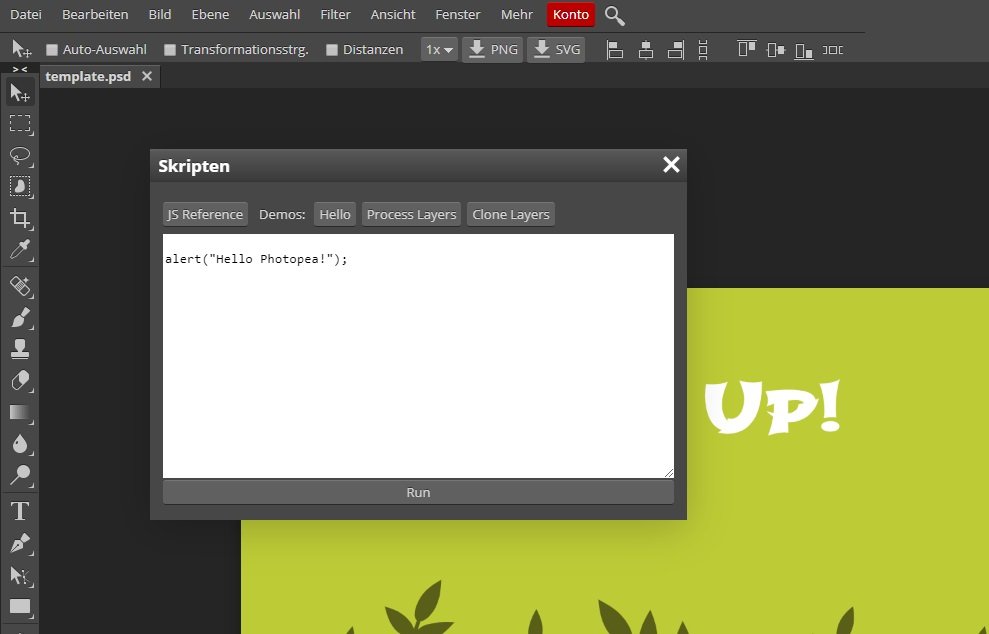This screenshot has height=634, width=989.
Task: Select the Eraser tool
Action: point(20,380)
